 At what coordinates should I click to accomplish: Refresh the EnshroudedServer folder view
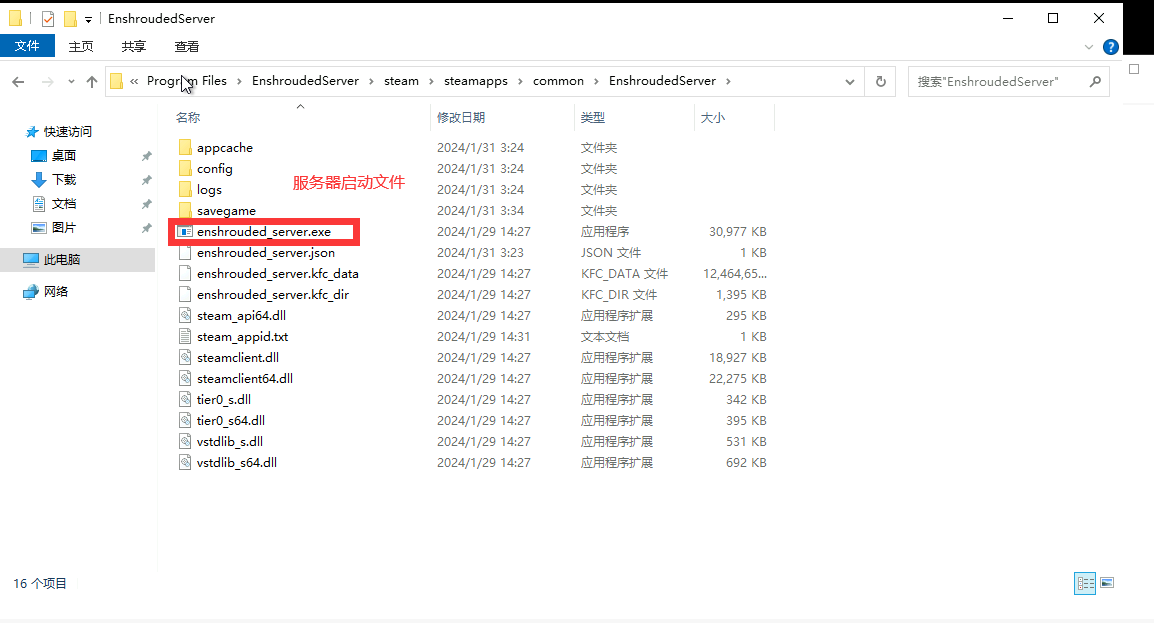point(880,82)
